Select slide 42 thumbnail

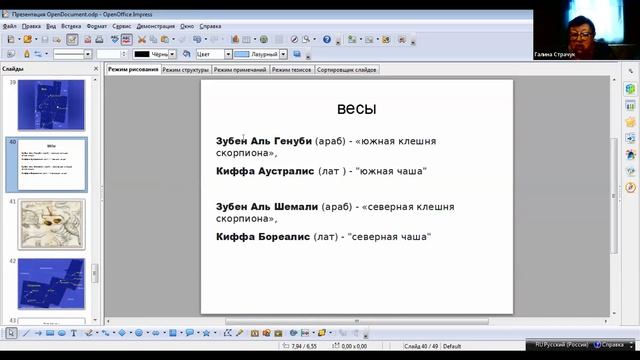pyautogui.click(x=51, y=284)
